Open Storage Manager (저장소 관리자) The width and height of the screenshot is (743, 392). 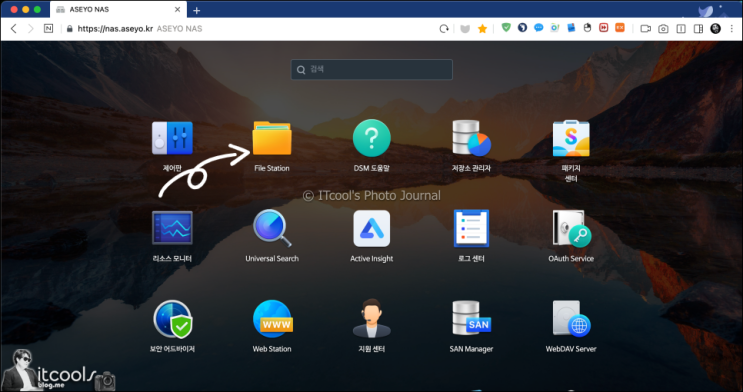(471, 138)
